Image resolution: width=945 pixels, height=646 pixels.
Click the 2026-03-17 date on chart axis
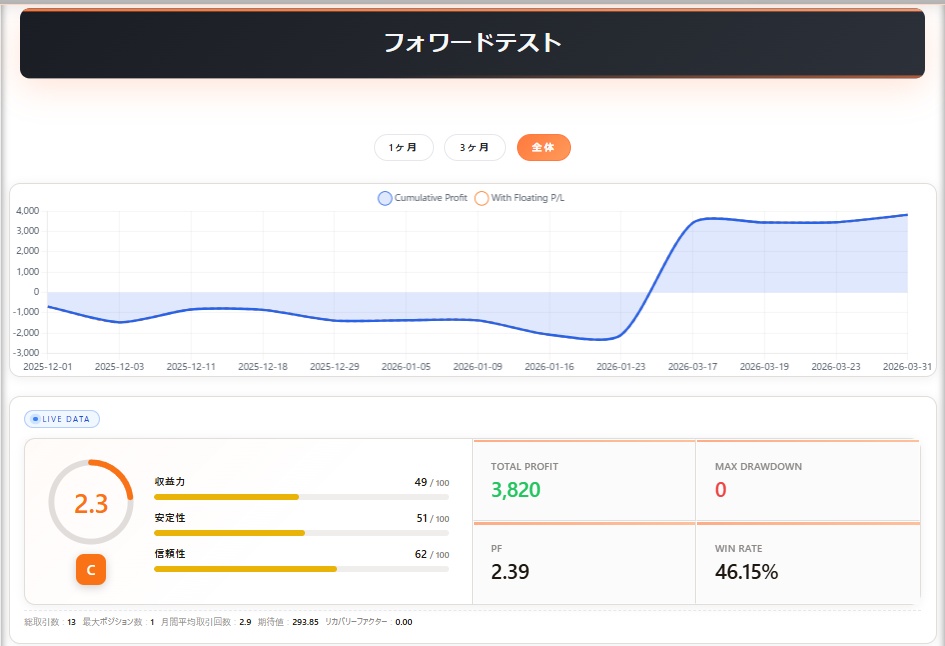point(693,367)
